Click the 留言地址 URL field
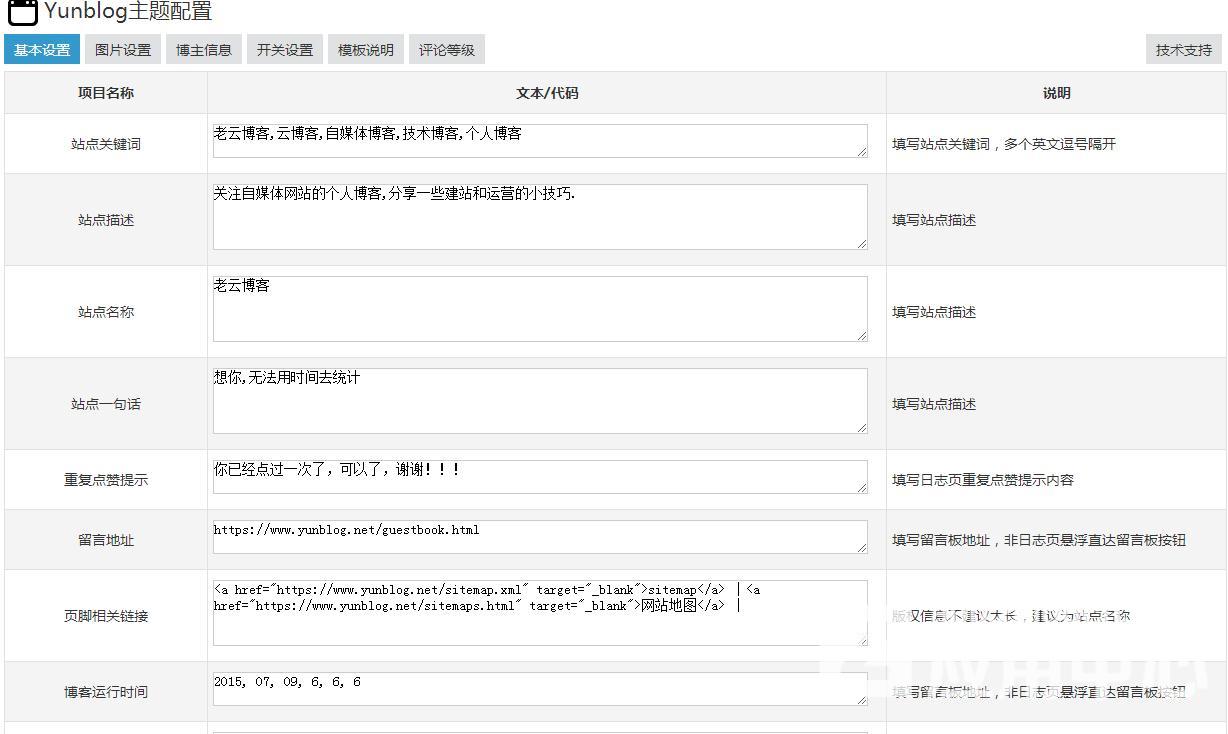 540,537
